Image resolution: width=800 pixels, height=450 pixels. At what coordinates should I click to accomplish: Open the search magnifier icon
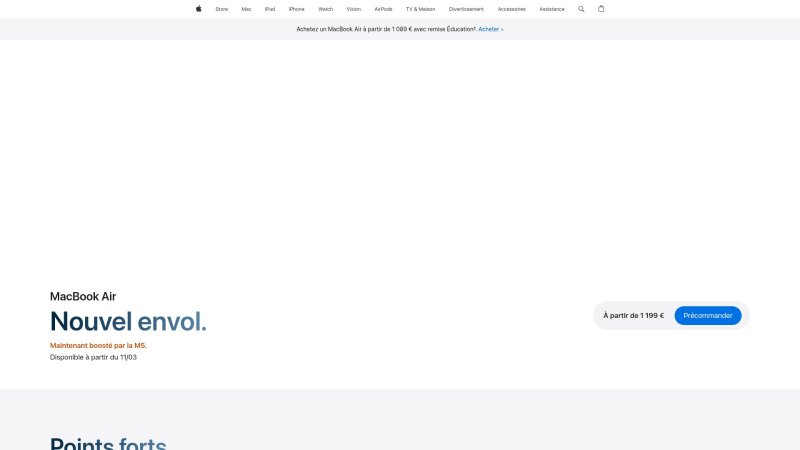(581, 9)
